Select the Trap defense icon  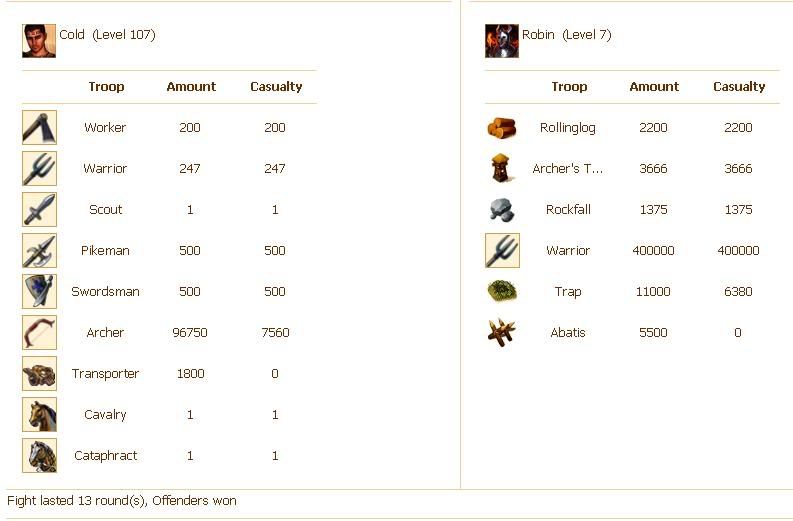pos(502,292)
